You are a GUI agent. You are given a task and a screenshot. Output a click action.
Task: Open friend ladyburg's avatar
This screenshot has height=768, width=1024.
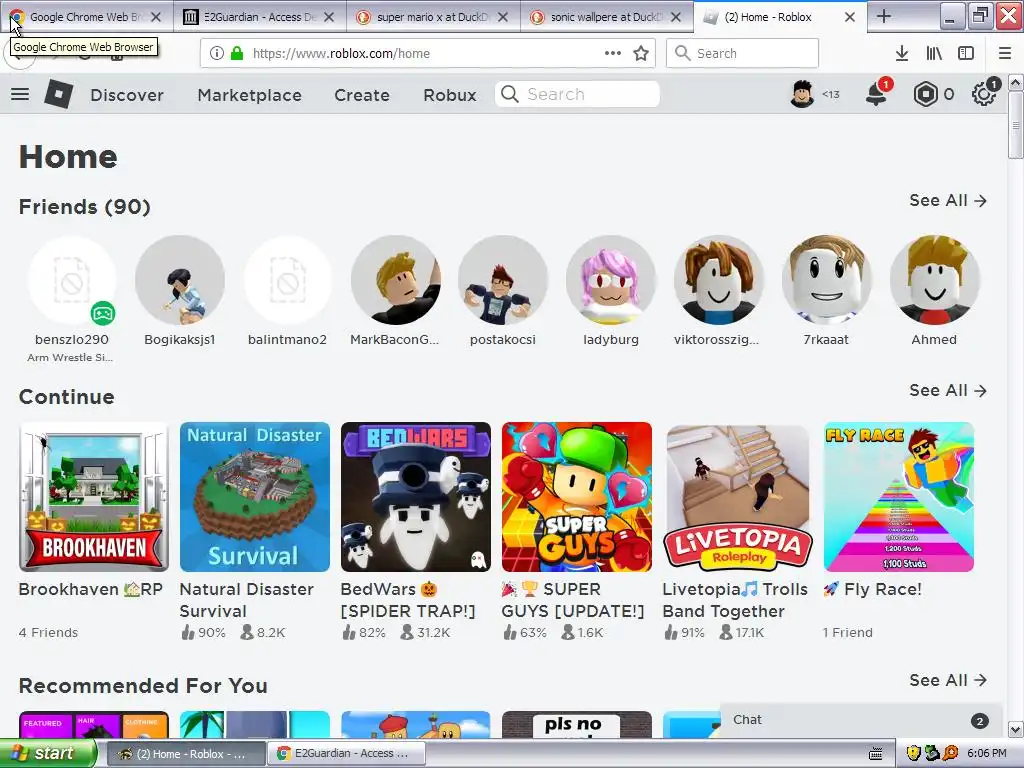pyautogui.click(x=611, y=280)
